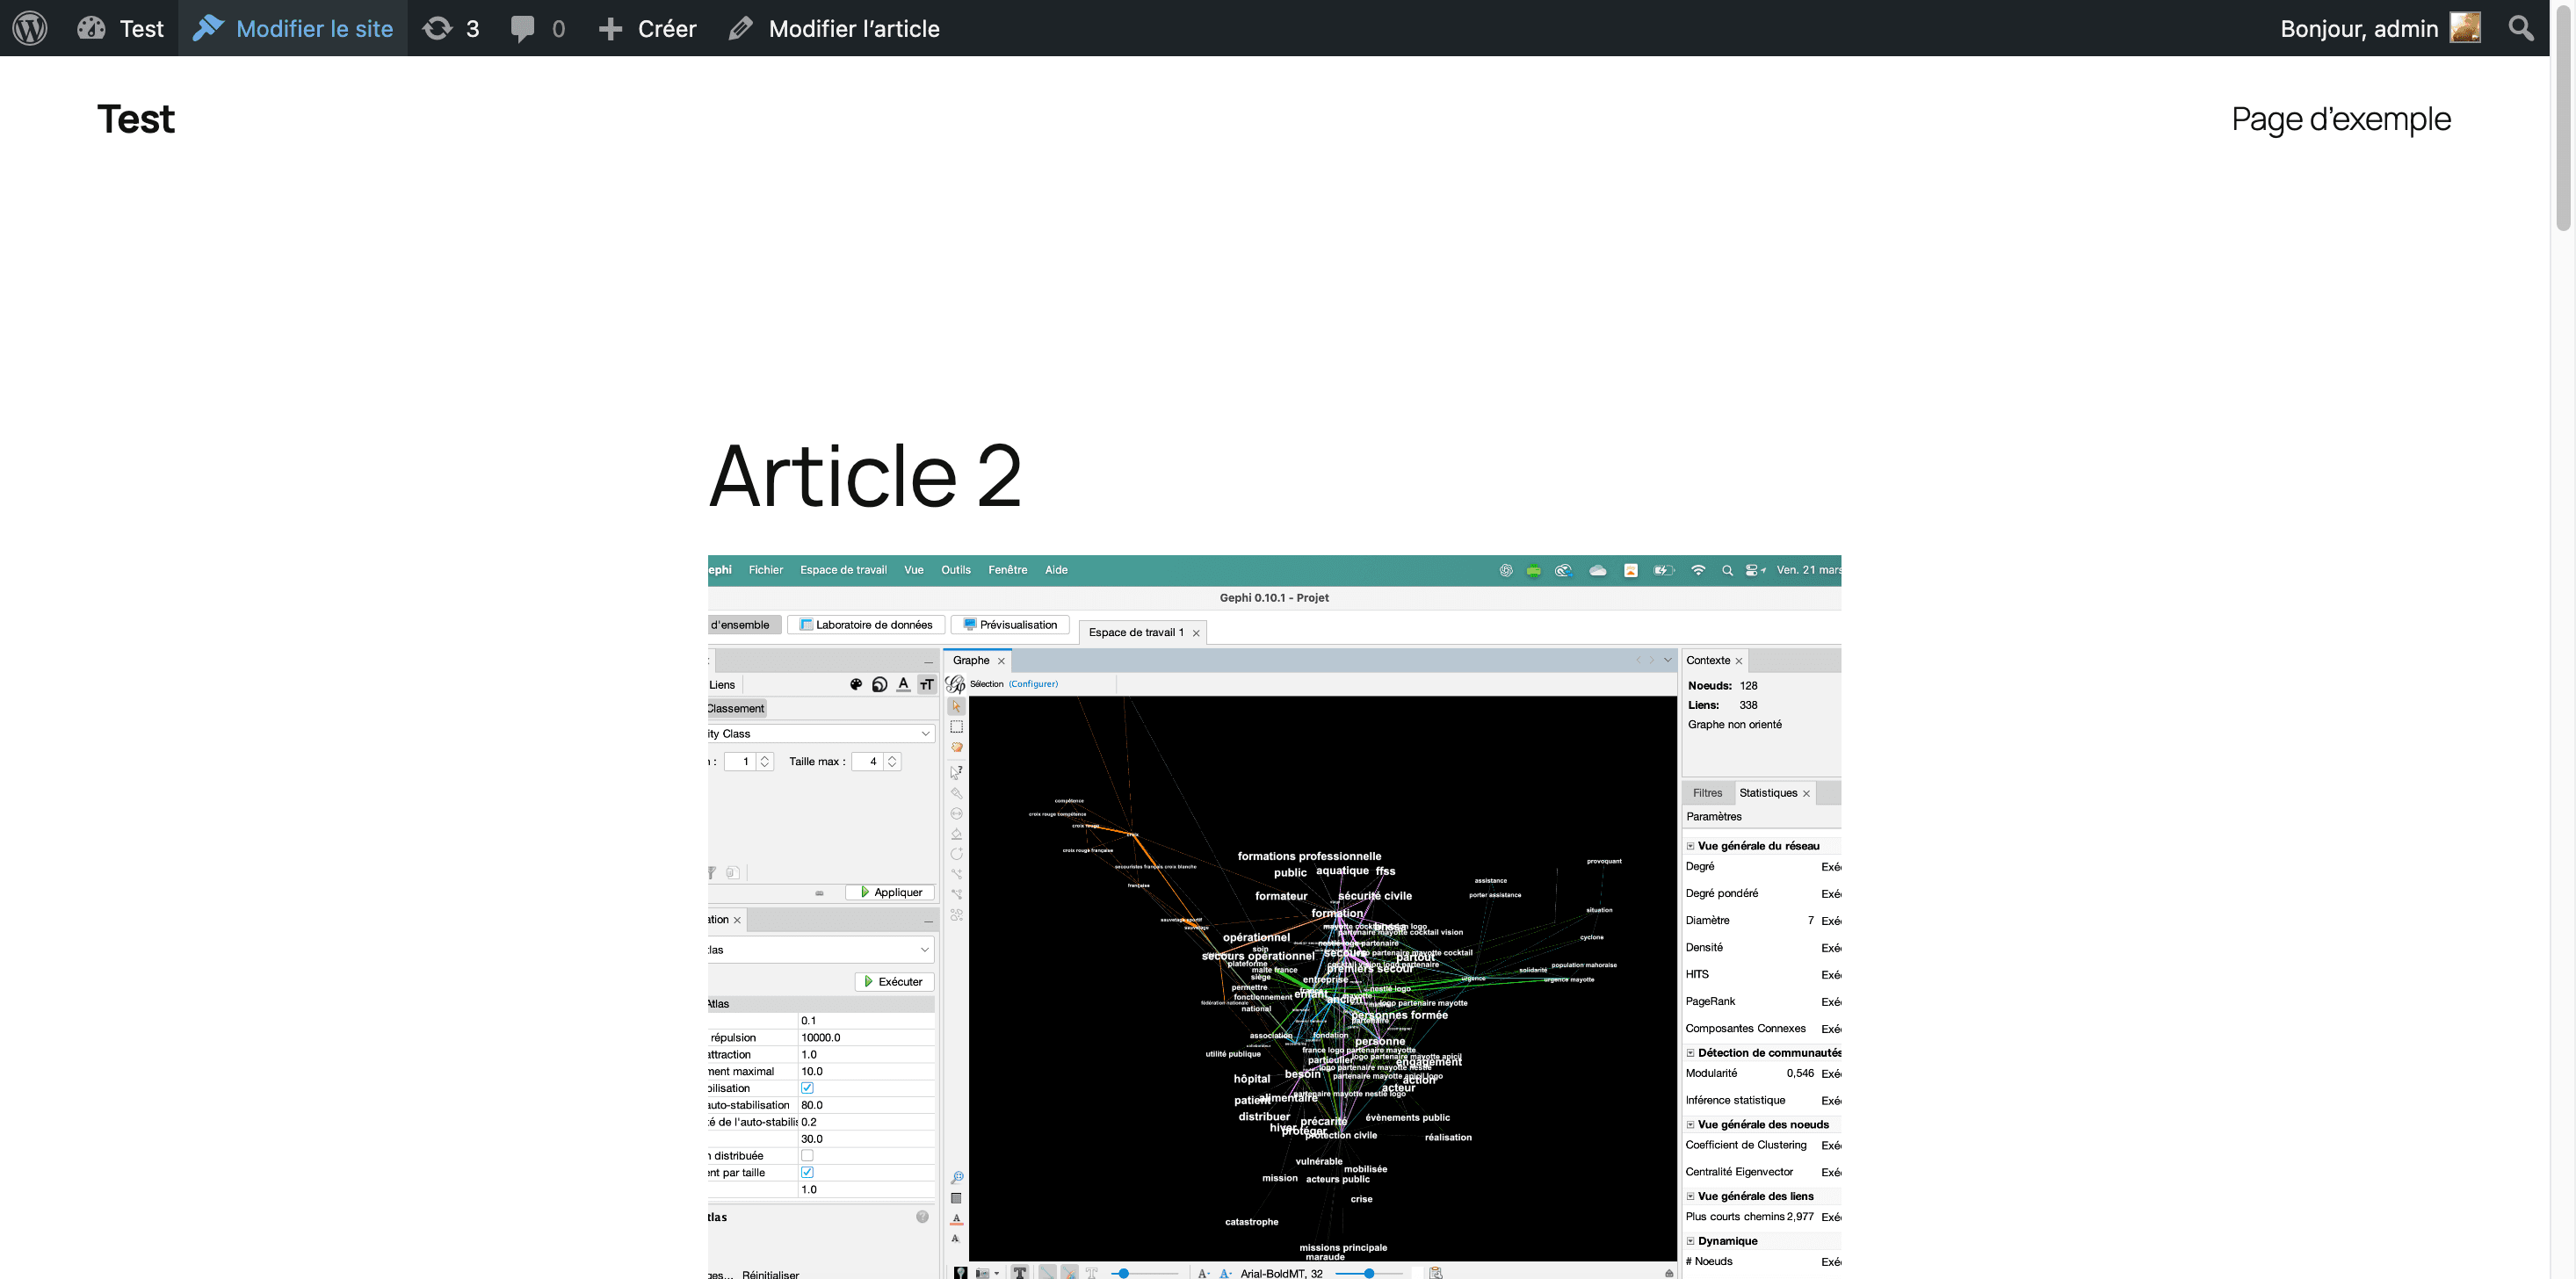Click the Gephi logo beside Sélection
This screenshot has width=2576, height=1279.
tap(956, 684)
